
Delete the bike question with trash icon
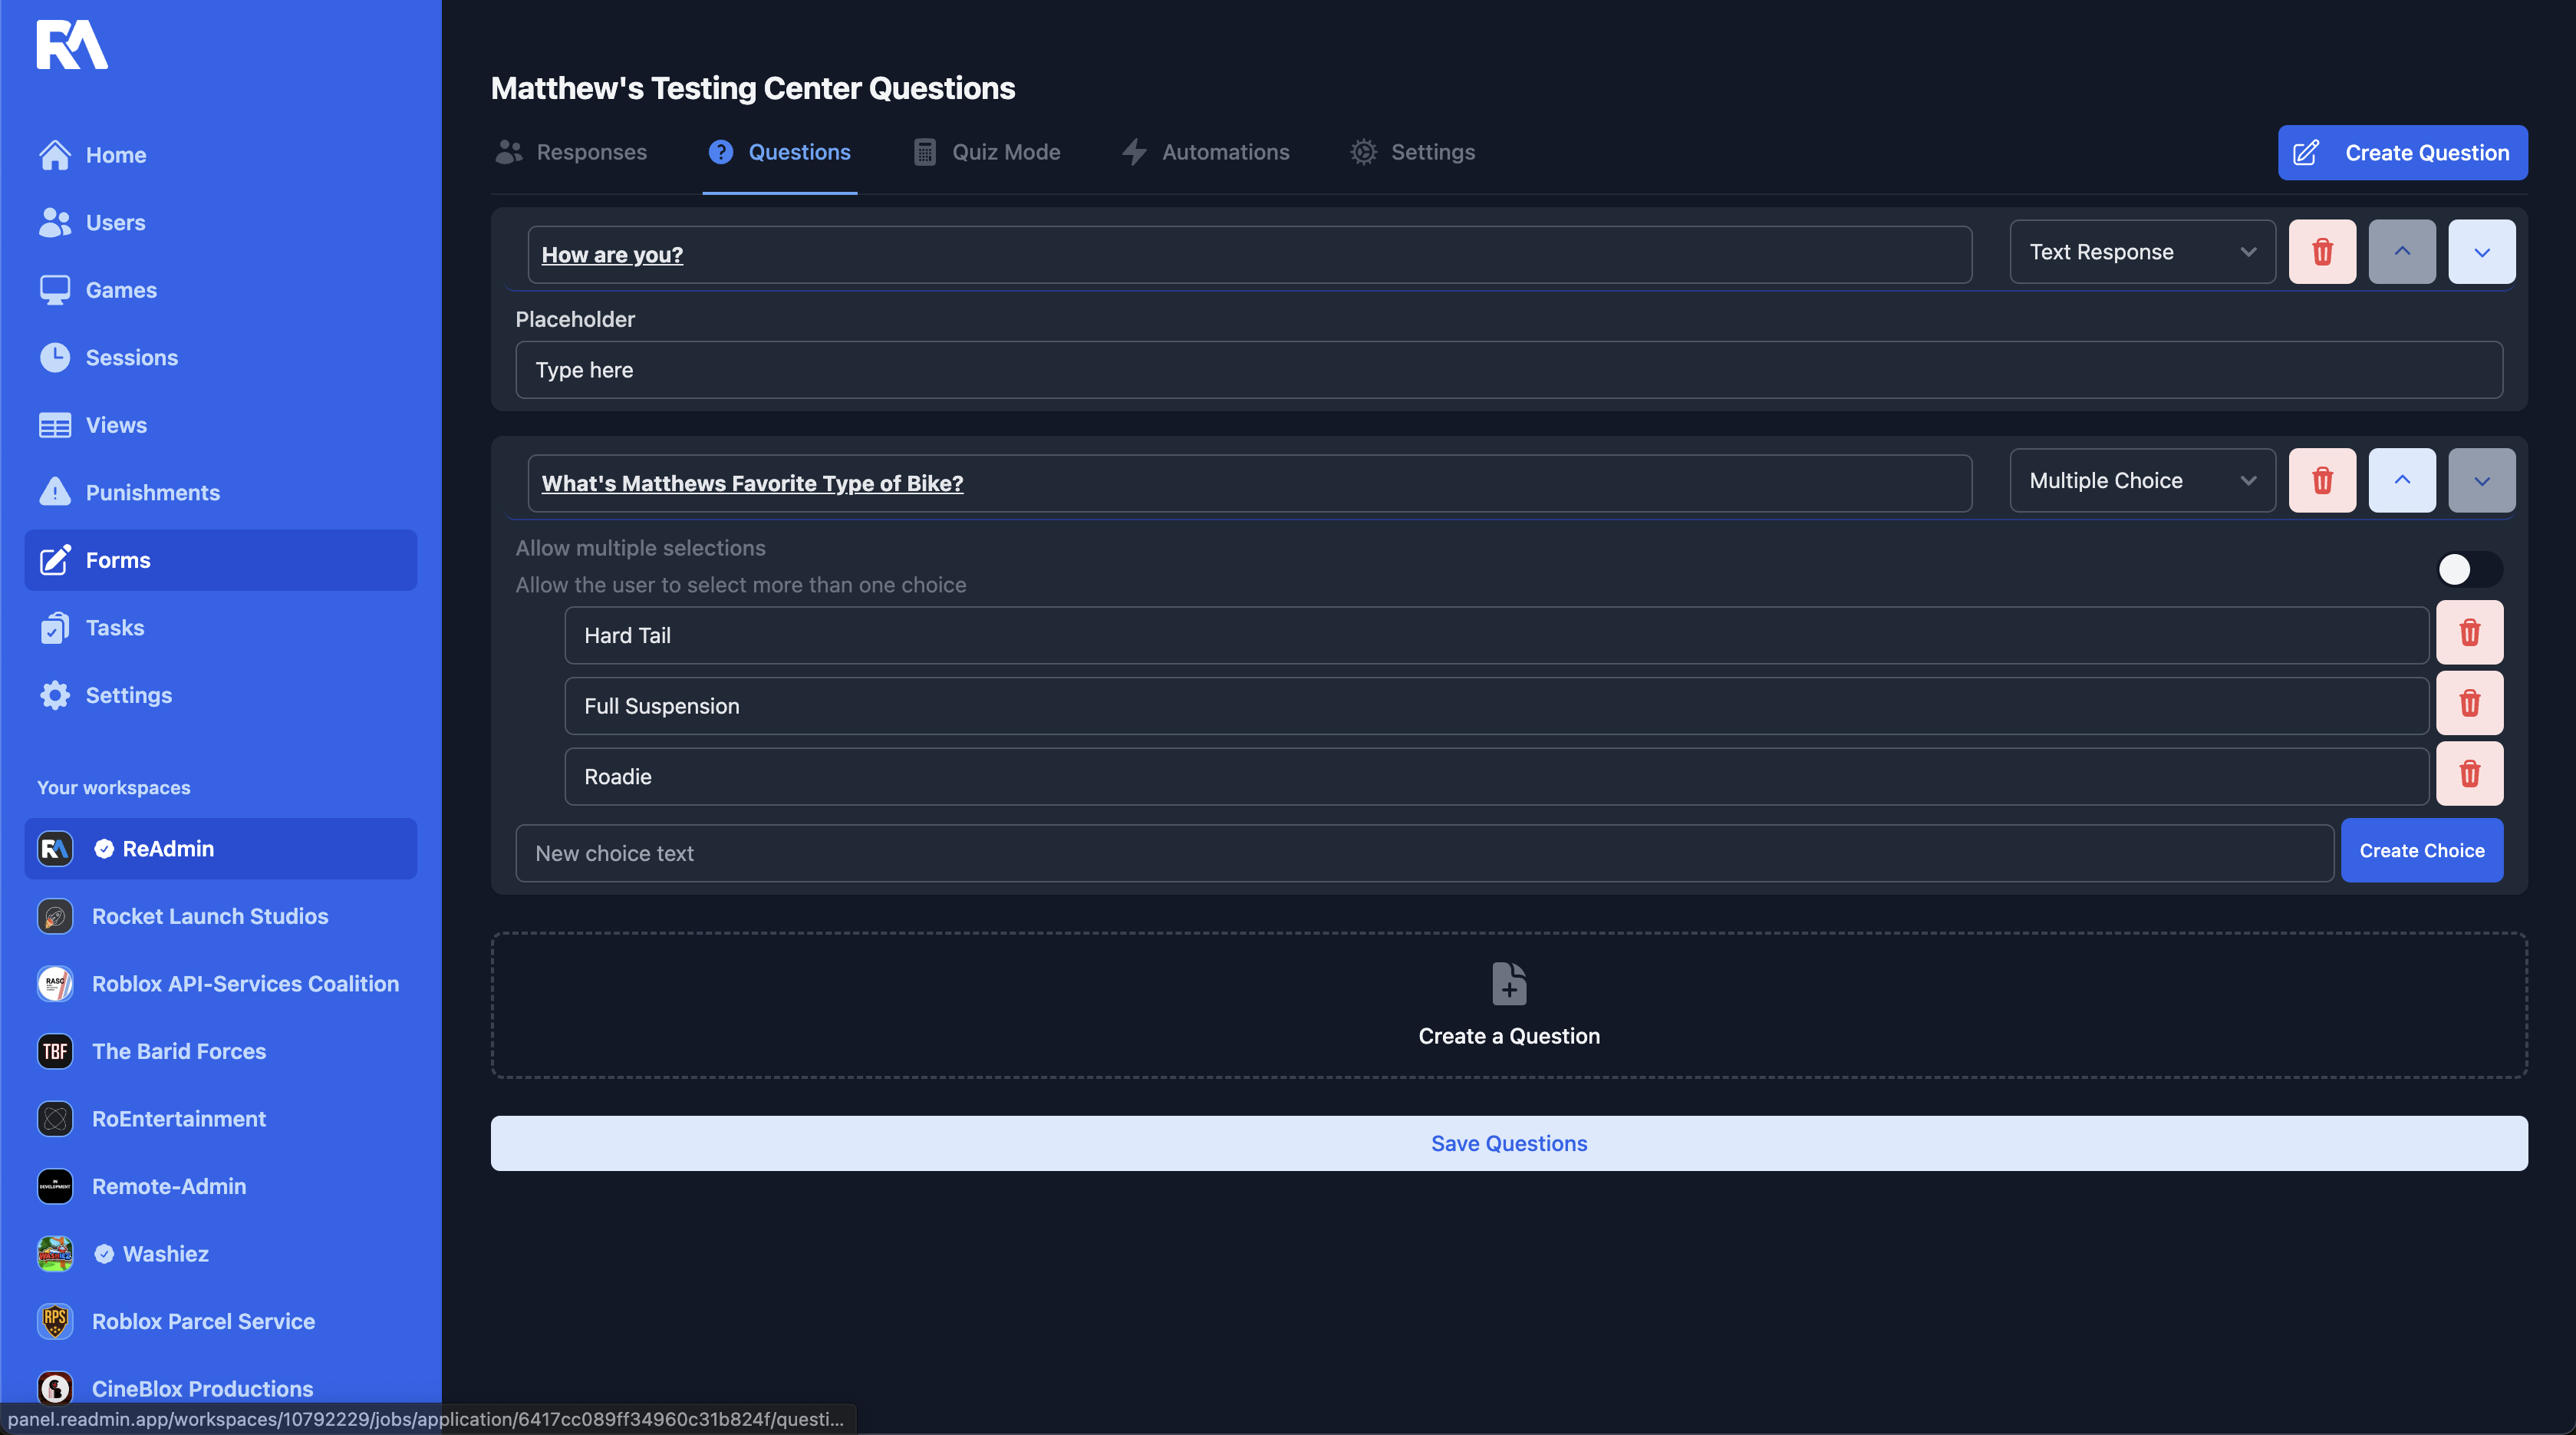click(x=2322, y=481)
